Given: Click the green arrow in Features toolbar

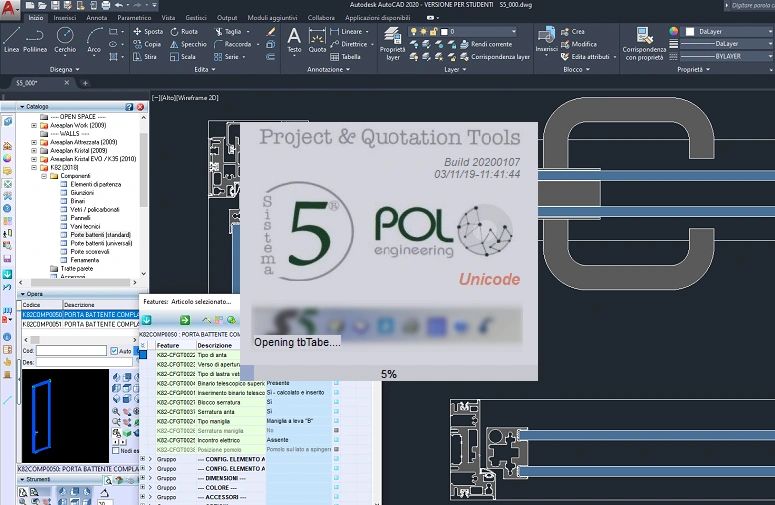Looking at the screenshot, I should click(184, 320).
